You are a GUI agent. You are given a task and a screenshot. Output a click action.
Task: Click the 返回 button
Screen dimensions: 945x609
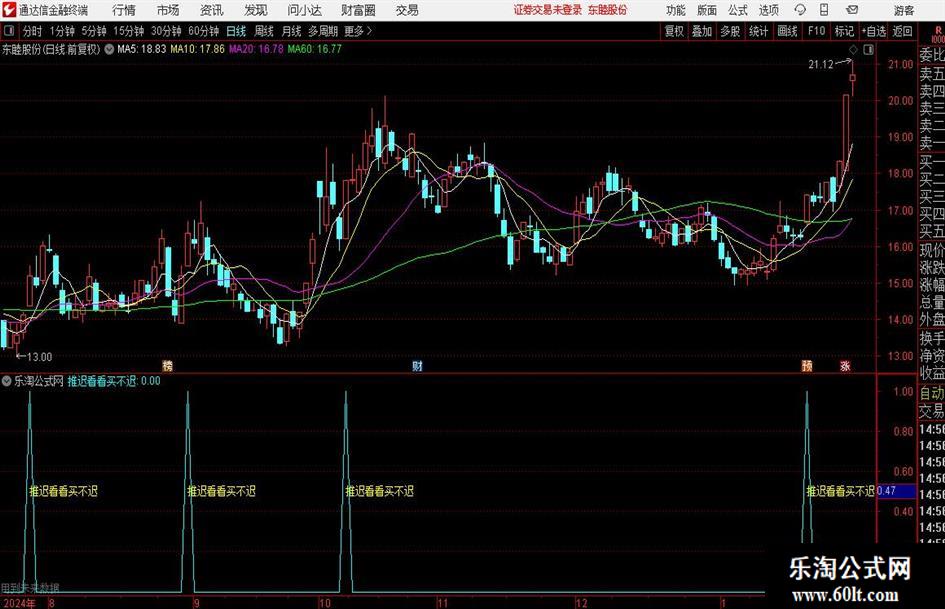[902, 31]
